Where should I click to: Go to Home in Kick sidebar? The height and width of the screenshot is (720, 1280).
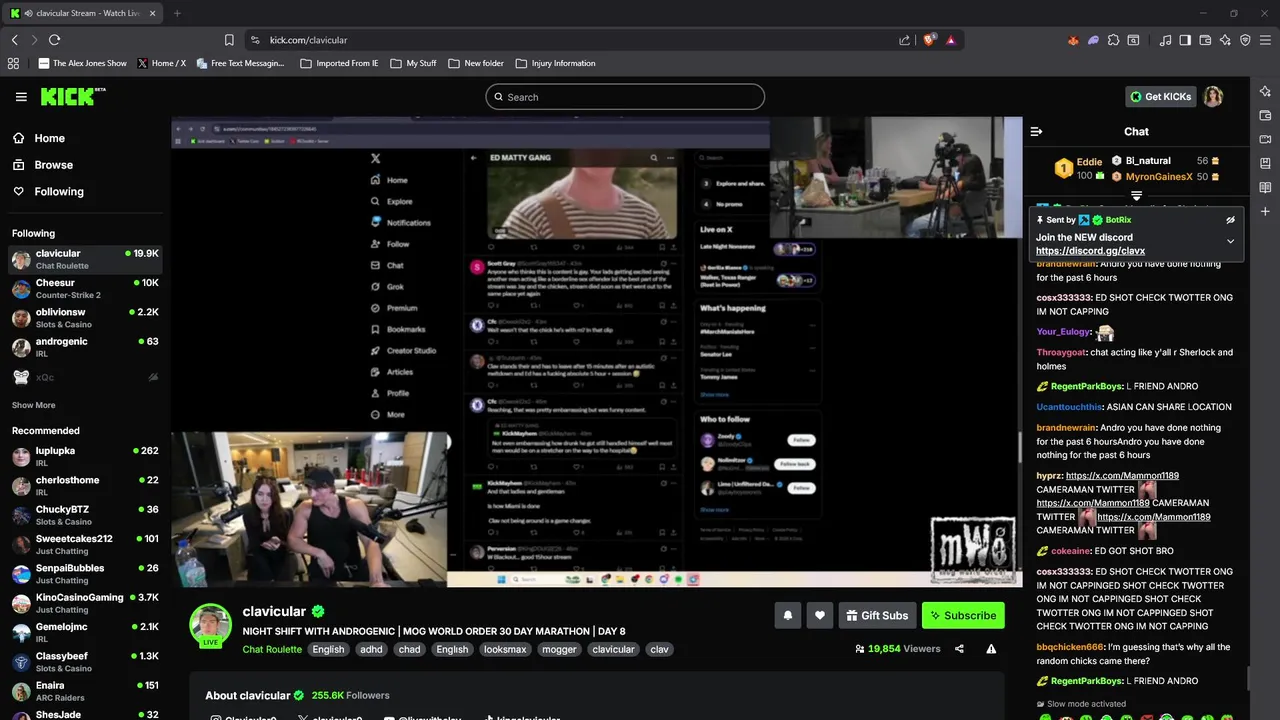point(39,138)
